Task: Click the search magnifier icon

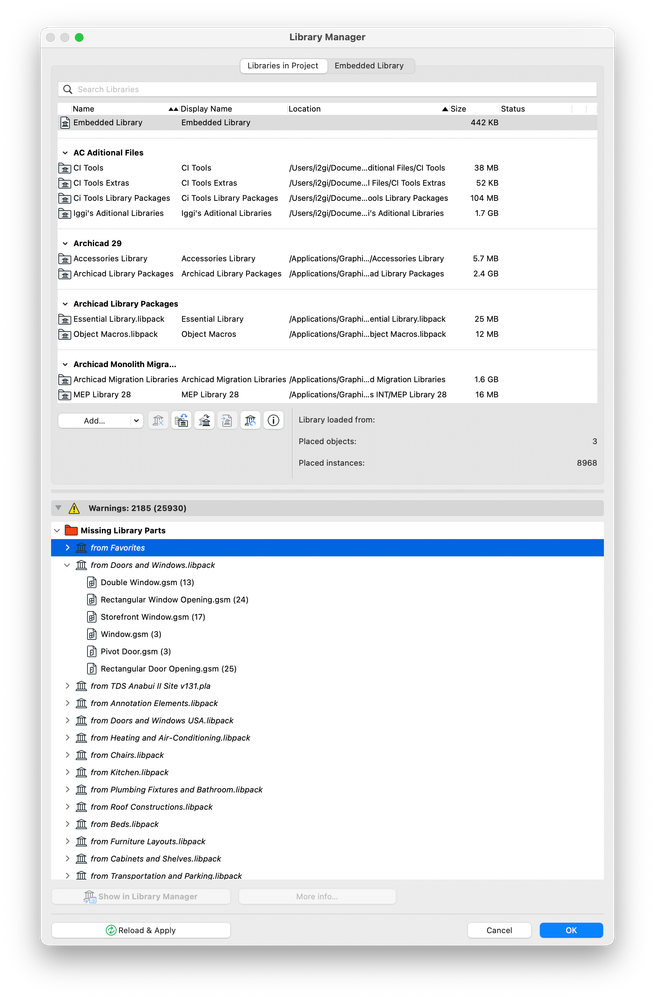Action: [68, 89]
